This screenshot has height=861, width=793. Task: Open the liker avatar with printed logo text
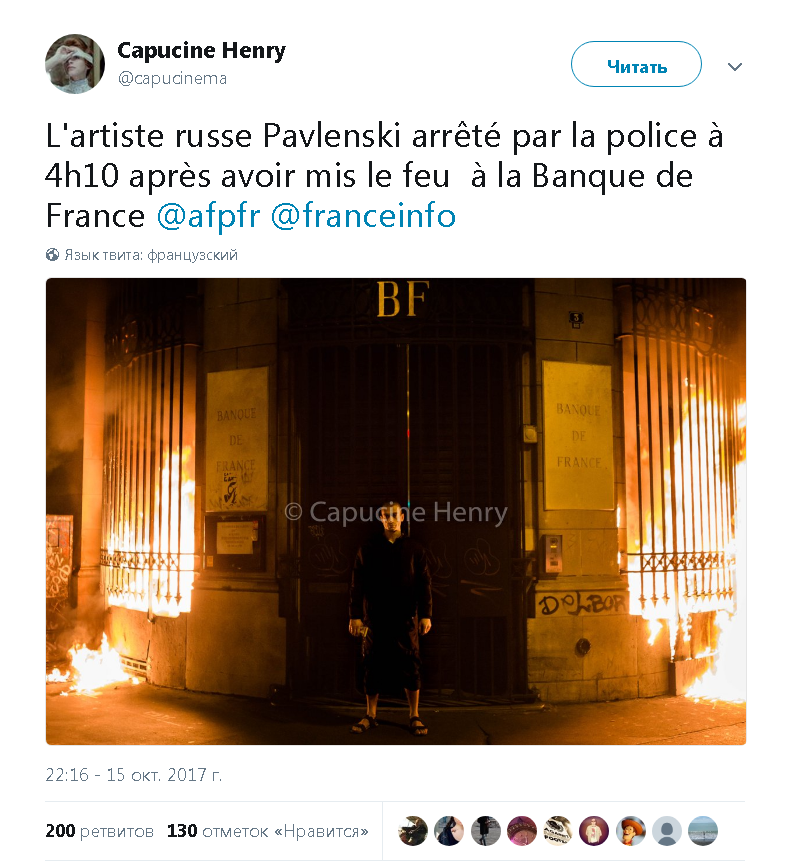tap(558, 831)
